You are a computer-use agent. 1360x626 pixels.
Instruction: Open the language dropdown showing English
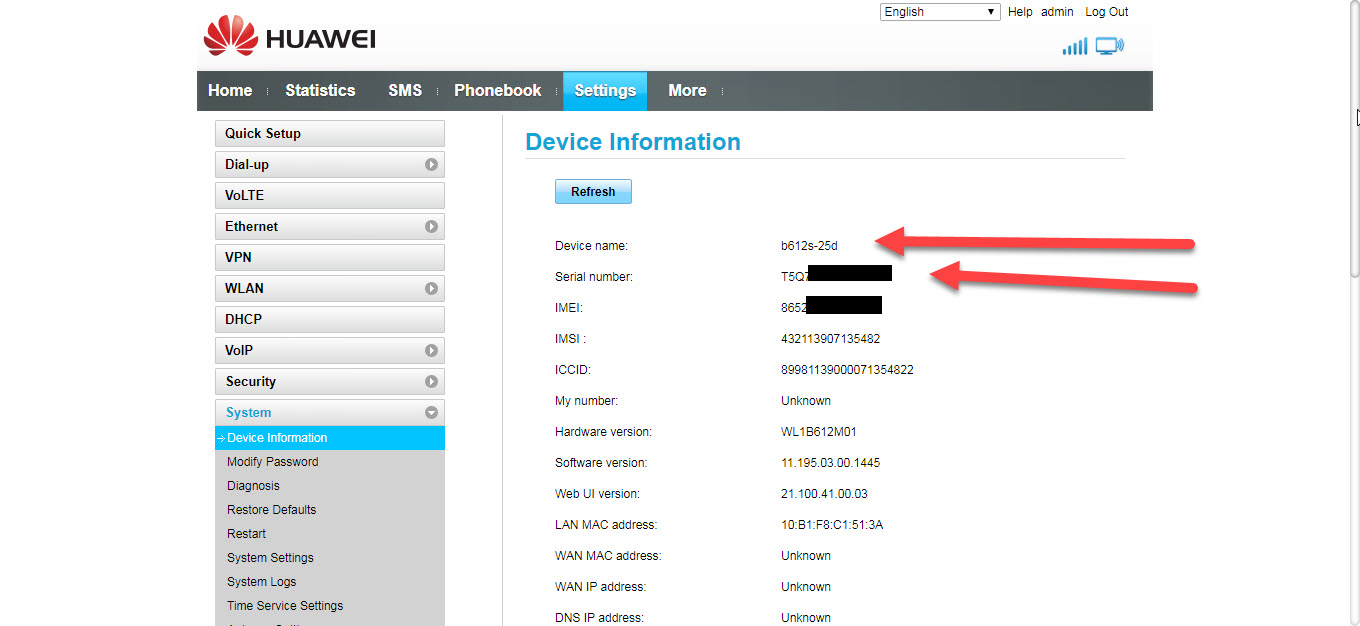click(x=940, y=12)
